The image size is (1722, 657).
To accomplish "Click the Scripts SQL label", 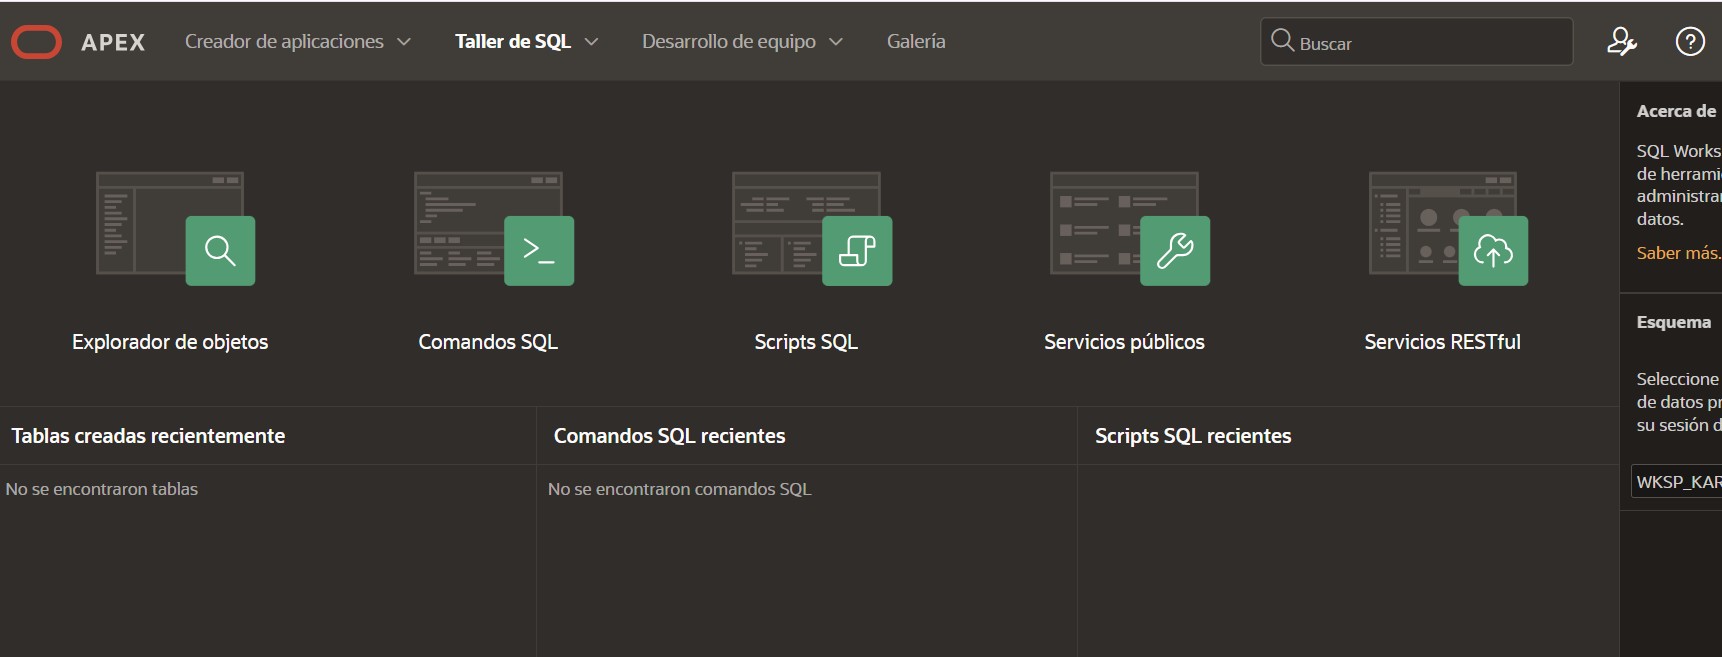I will pyautogui.click(x=806, y=342).
